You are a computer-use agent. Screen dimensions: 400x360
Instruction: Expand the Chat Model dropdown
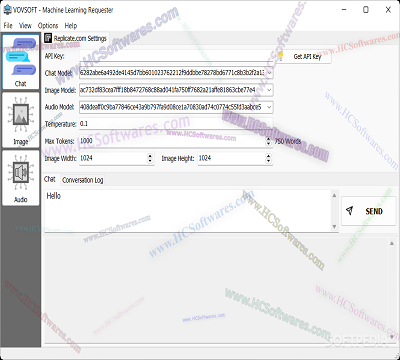point(269,73)
